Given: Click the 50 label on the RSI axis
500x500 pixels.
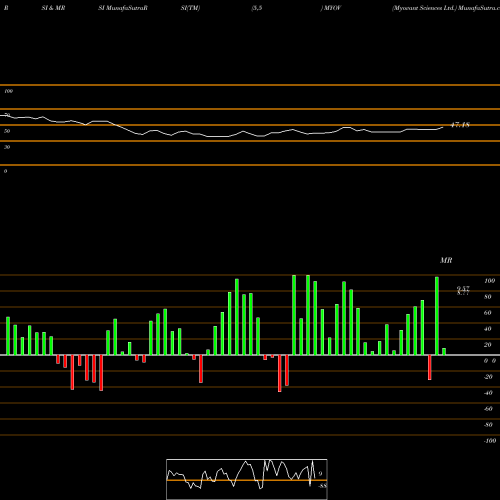Looking at the screenshot, I should (7, 131).
